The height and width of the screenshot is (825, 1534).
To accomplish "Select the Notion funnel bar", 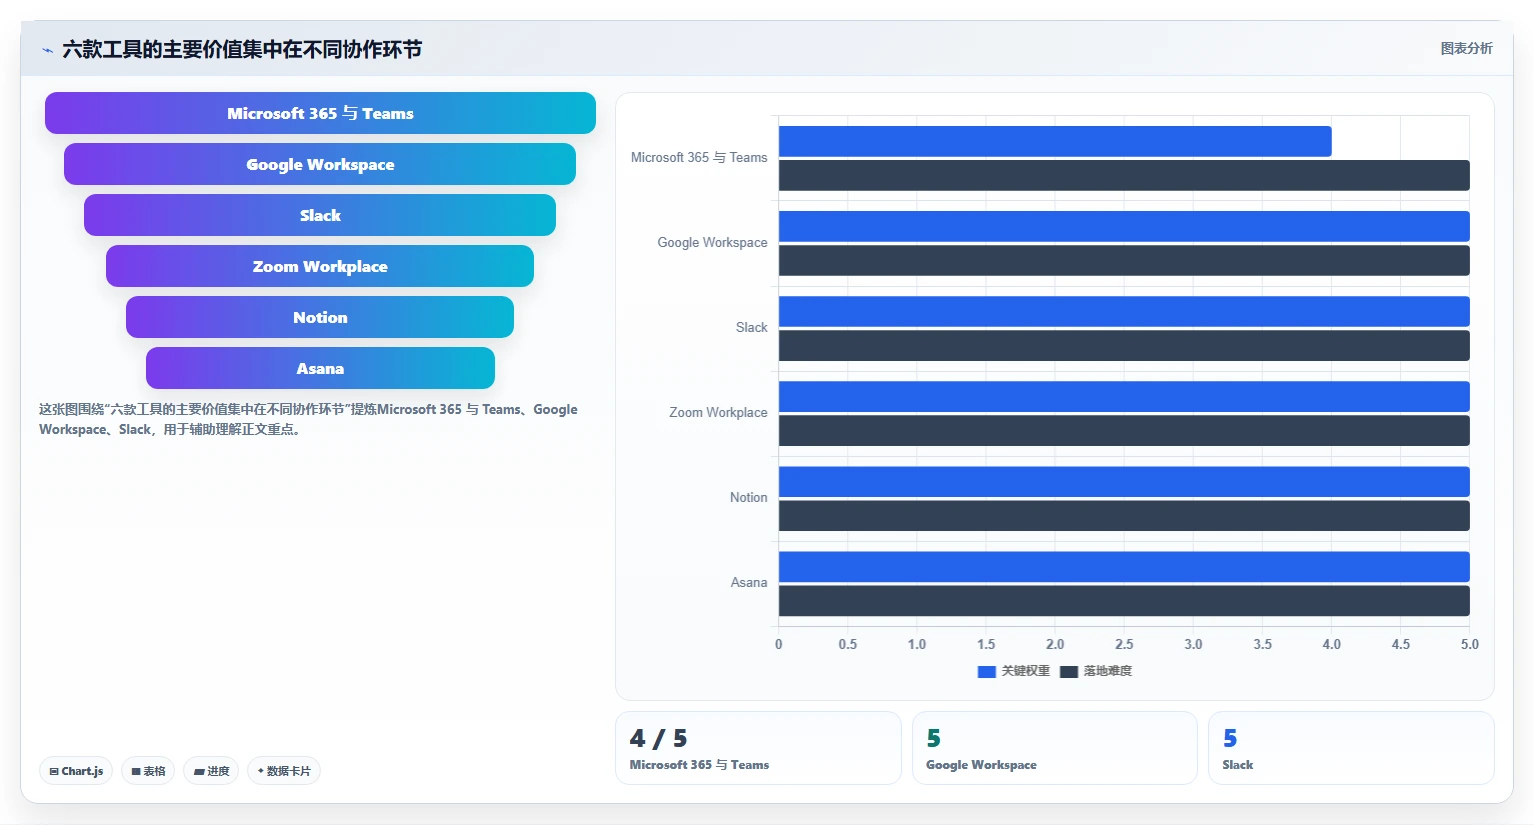I will 320,317.
